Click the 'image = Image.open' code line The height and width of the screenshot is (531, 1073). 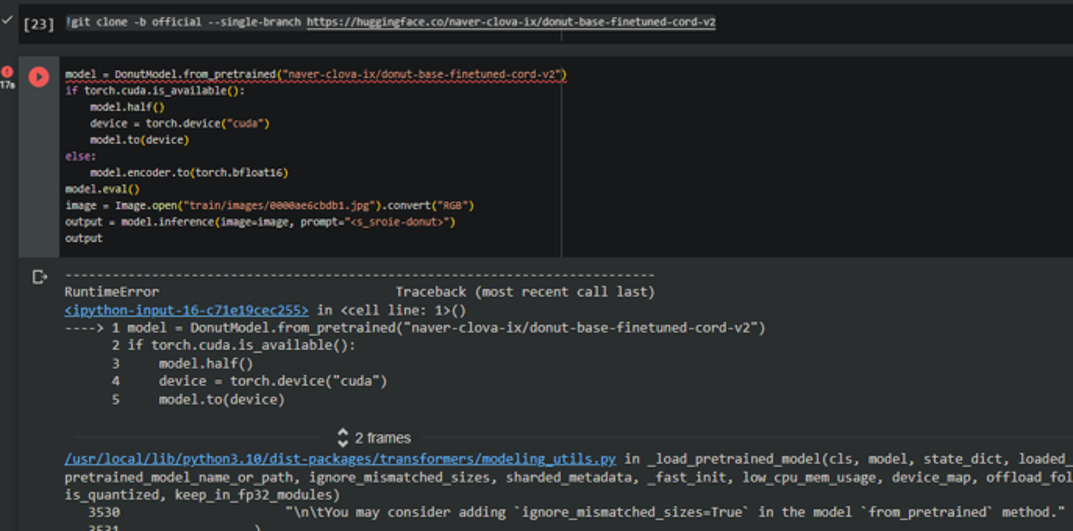[270, 205]
